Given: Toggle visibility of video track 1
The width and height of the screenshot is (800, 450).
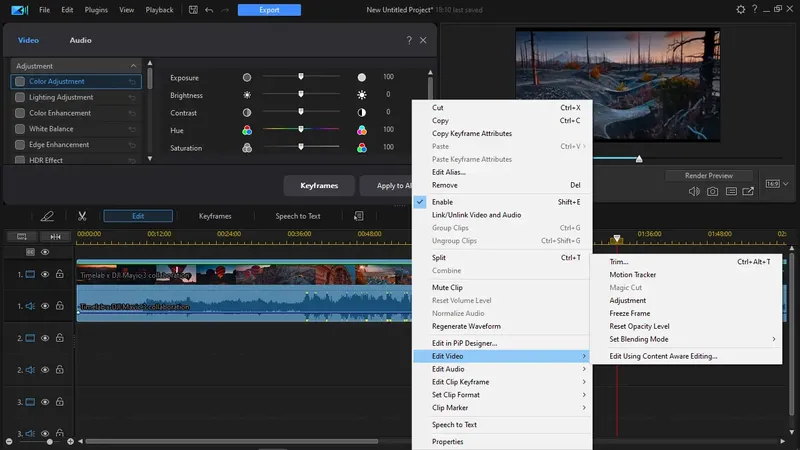Looking at the screenshot, I should 45,274.
